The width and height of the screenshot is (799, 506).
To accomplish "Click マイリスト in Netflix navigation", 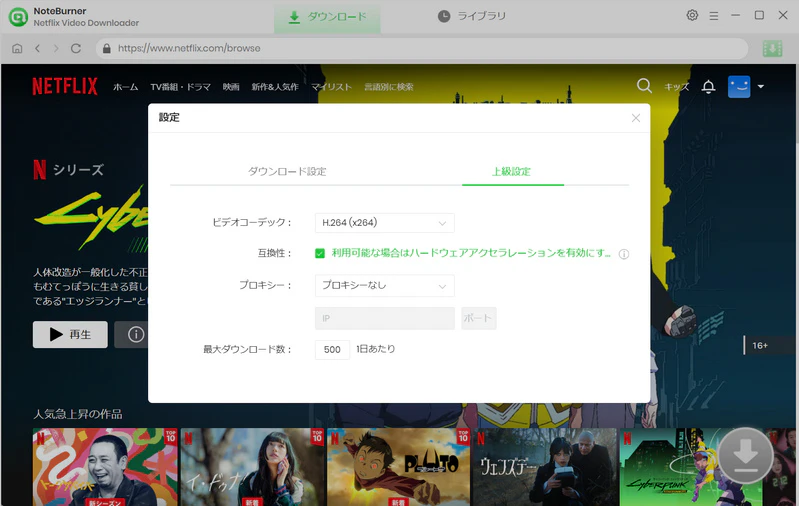I will pos(332,87).
